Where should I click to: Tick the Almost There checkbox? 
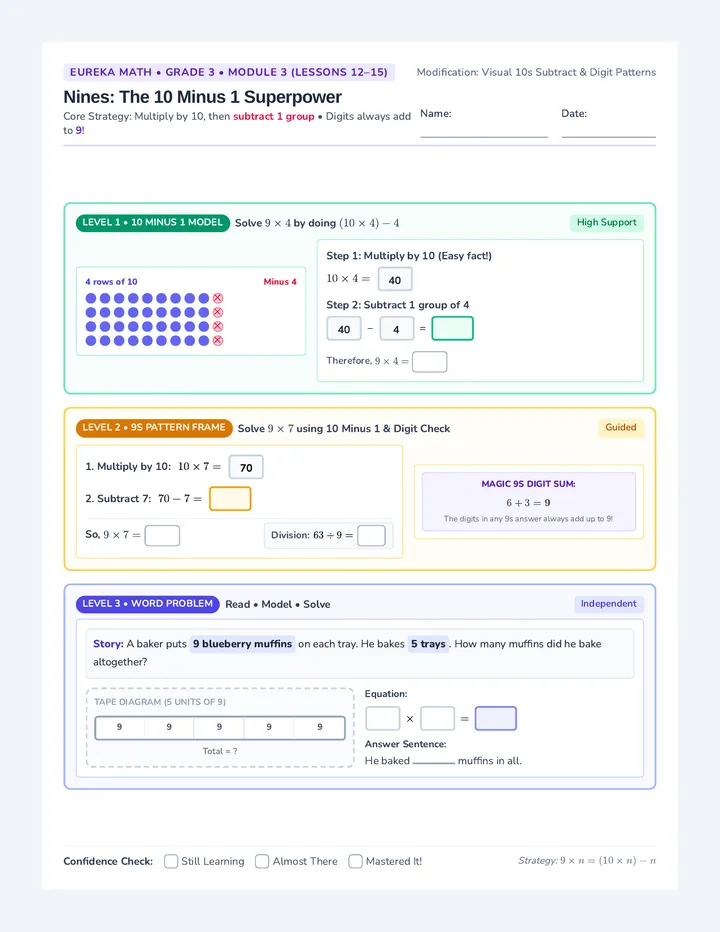pyautogui.click(x=262, y=861)
